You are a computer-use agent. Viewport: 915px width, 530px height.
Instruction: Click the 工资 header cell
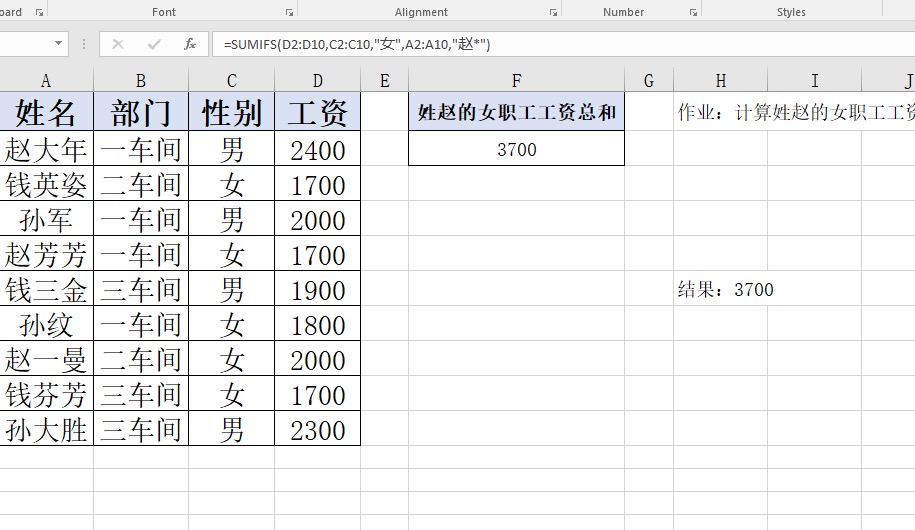pos(317,111)
